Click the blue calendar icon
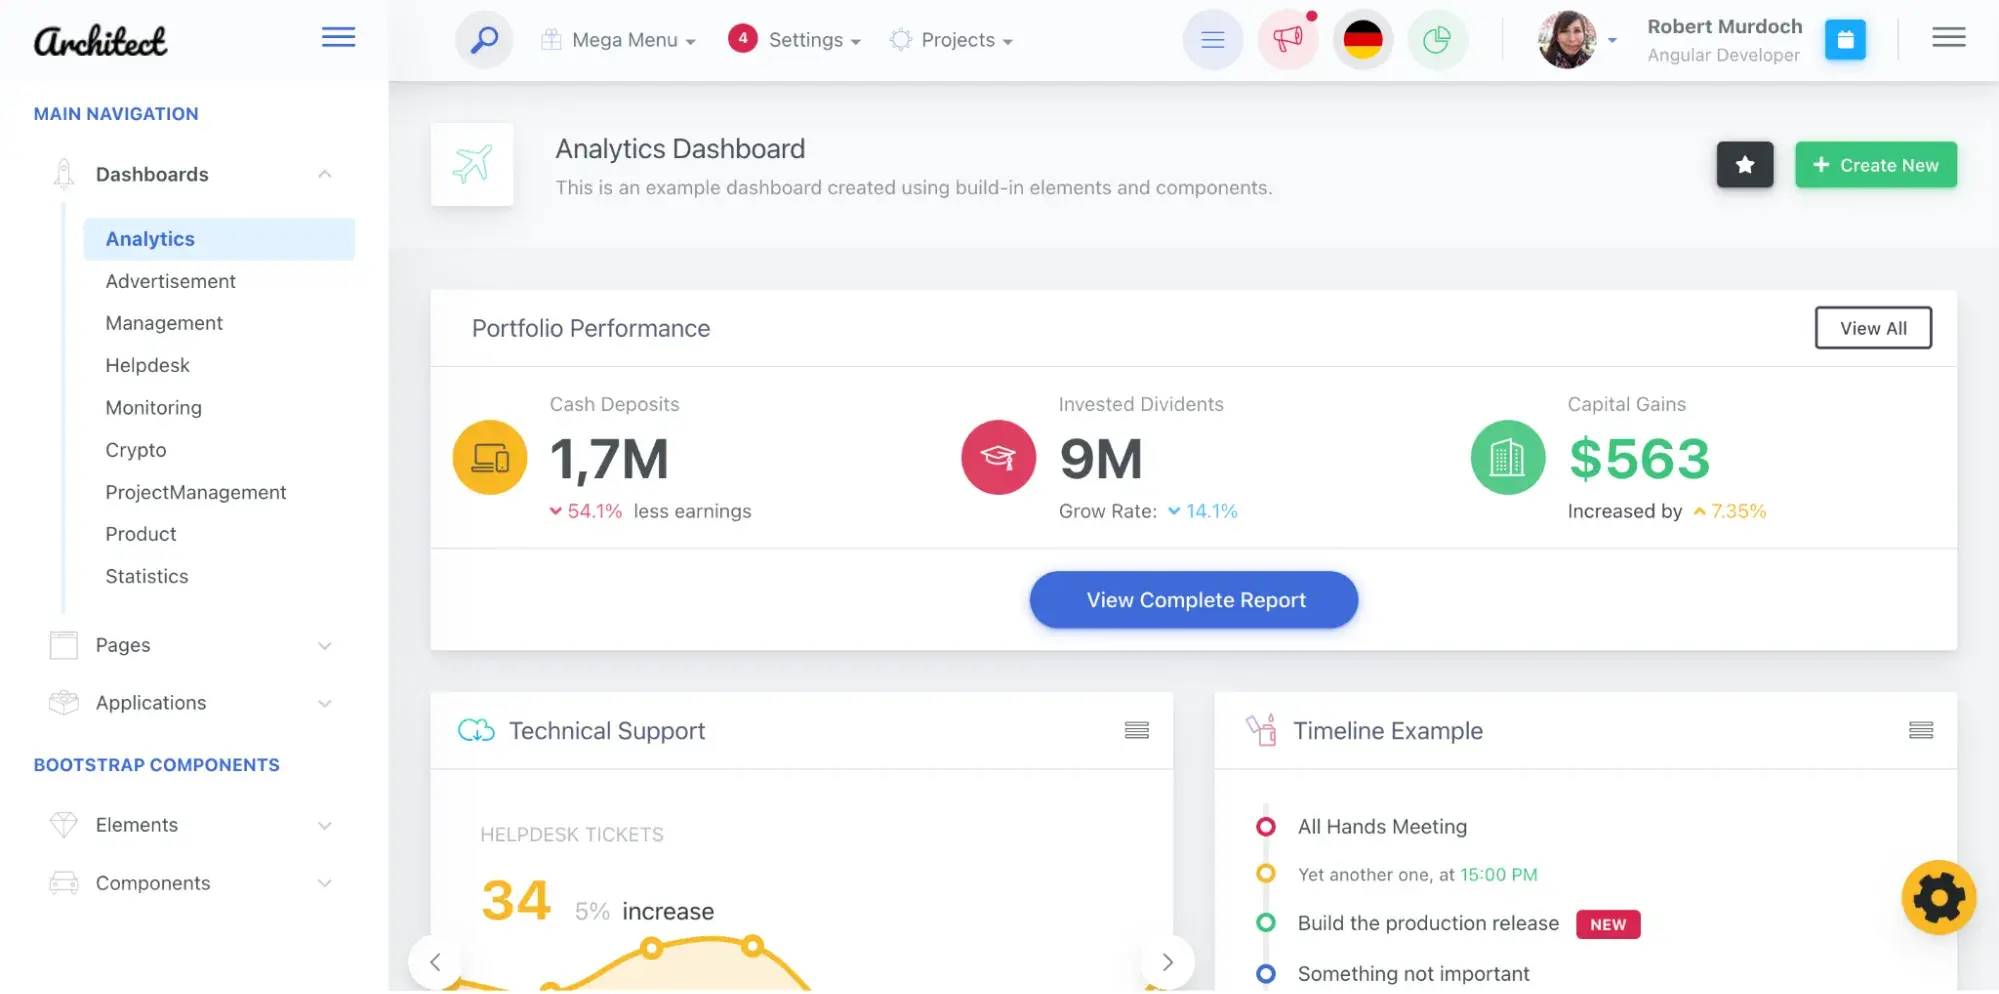 point(1845,40)
